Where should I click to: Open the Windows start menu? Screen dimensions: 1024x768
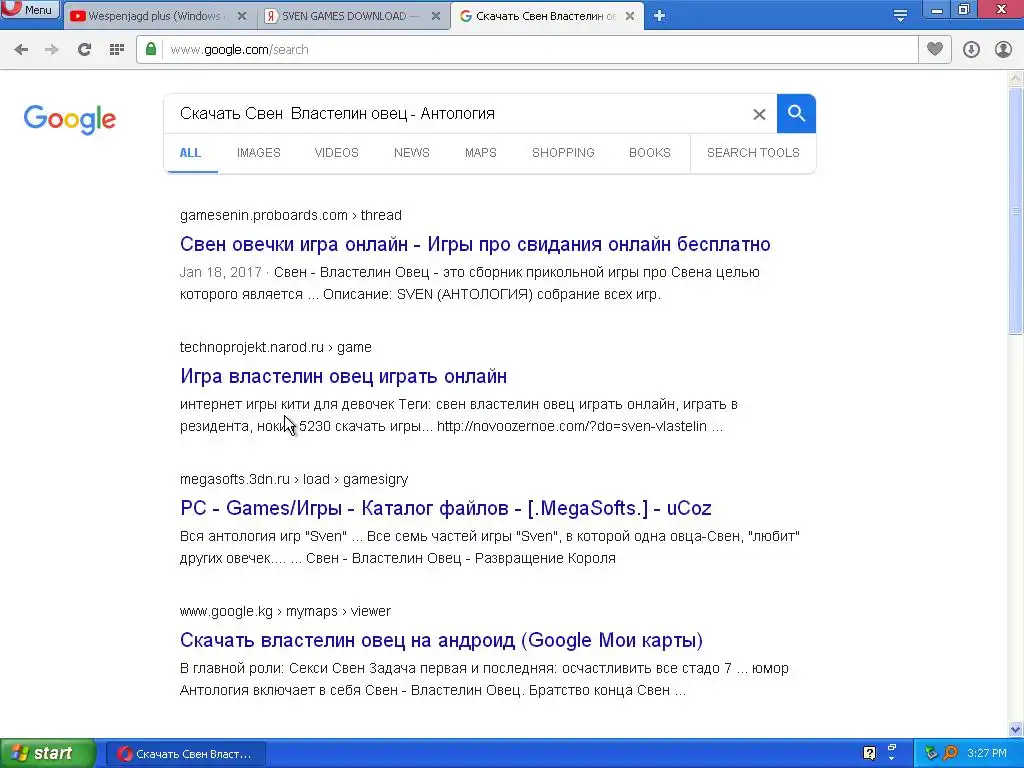click(x=47, y=754)
